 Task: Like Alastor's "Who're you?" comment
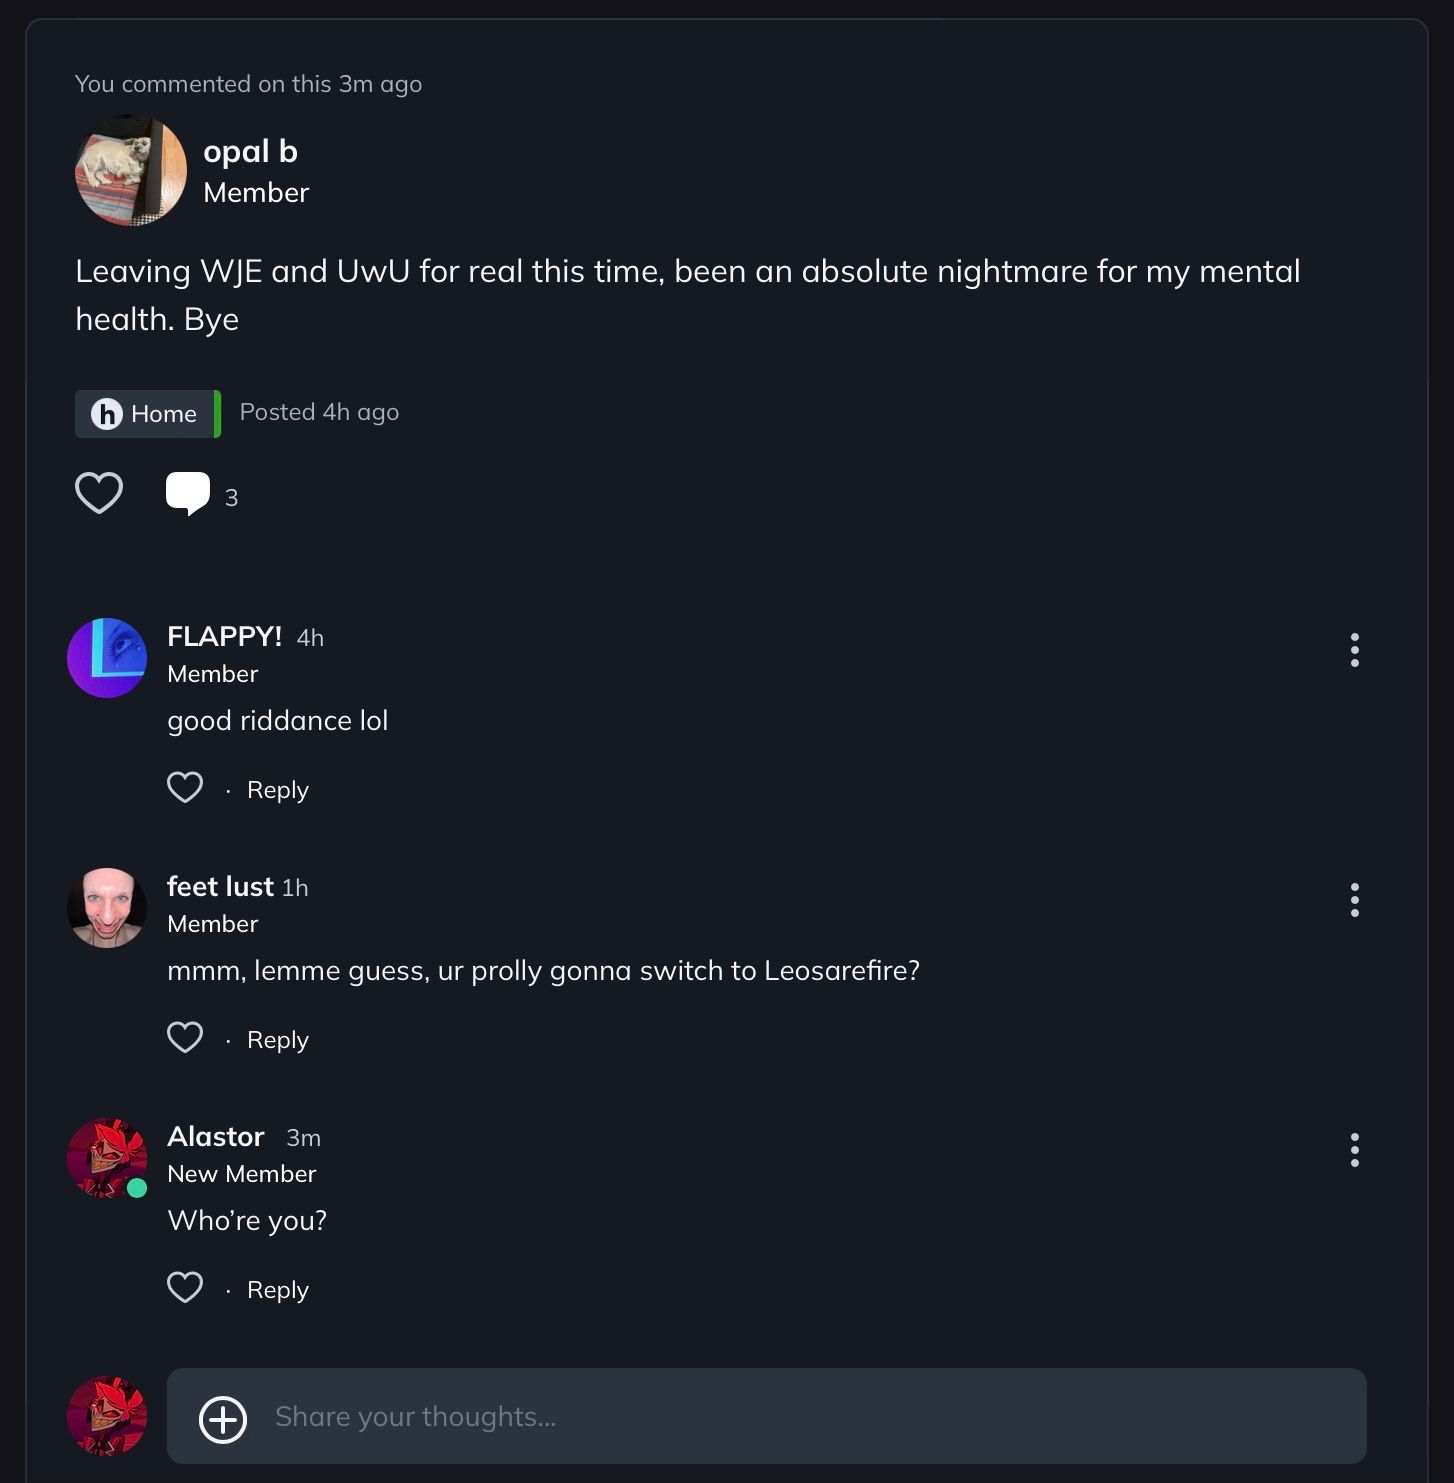tap(185, 1288)
